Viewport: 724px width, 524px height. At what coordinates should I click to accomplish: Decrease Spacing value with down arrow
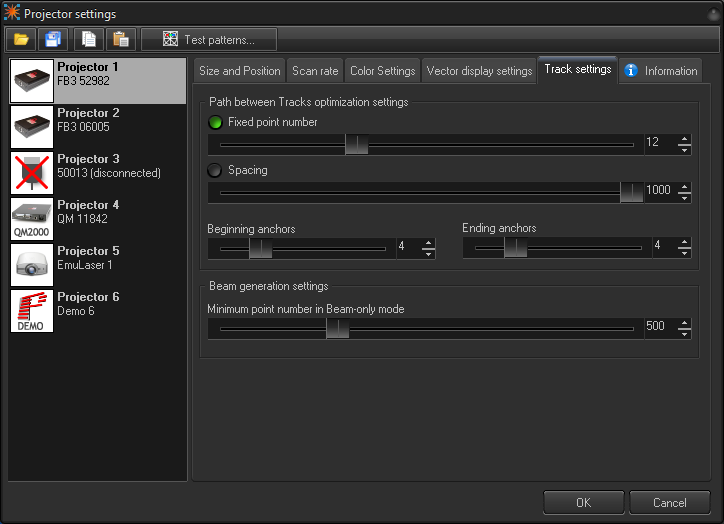tap(684, 197)
